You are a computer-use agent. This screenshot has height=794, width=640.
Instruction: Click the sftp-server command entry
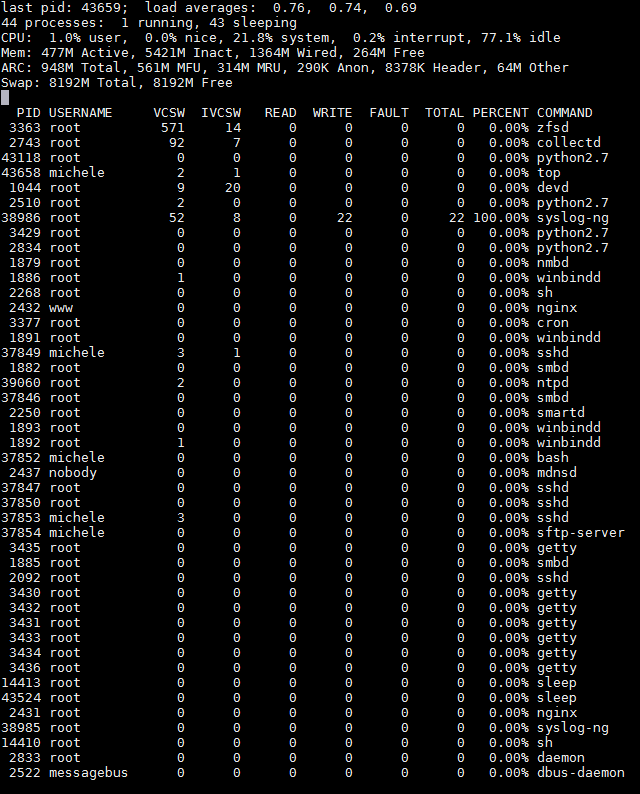tap(581, 533)
